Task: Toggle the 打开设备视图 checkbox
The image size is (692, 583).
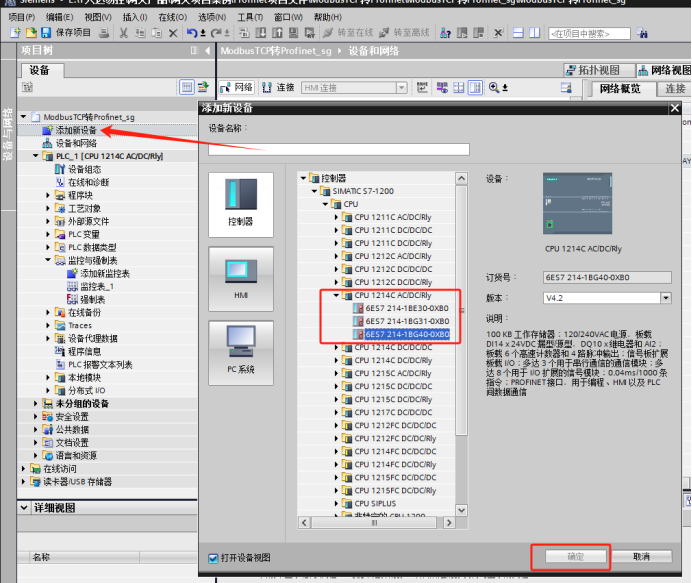Action: tap(213, 558)
